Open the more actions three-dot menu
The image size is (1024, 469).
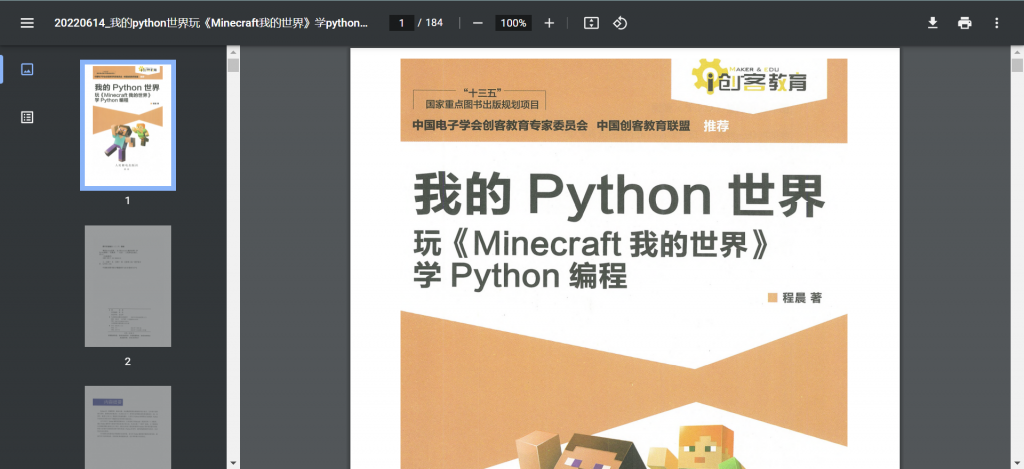[x=997, y=23]
